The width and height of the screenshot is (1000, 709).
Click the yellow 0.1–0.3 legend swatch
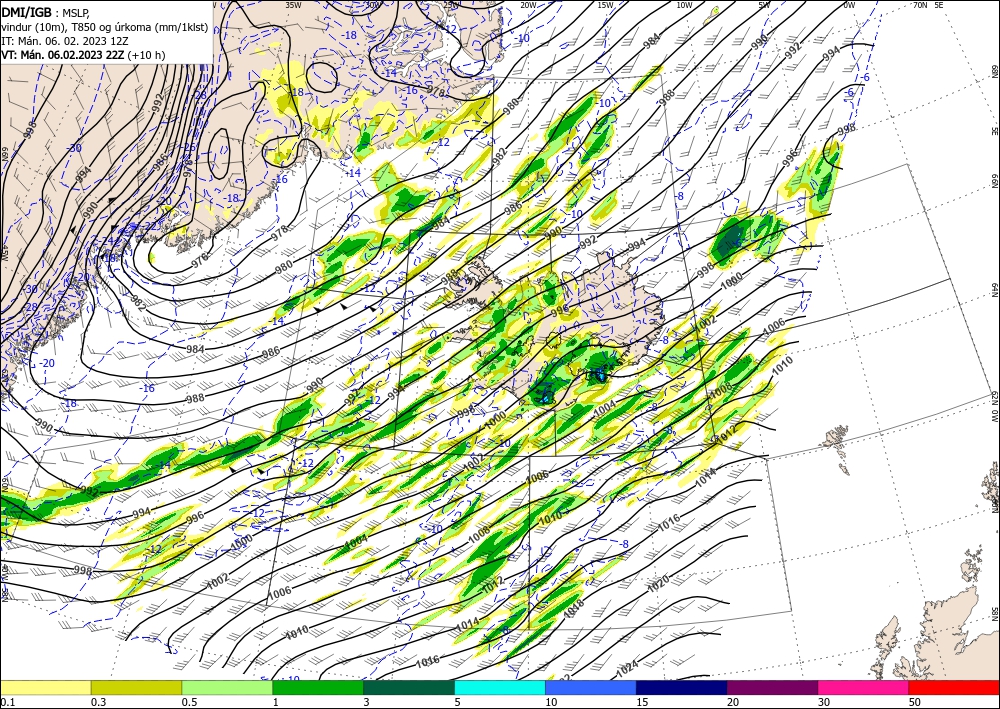[45, 687]
